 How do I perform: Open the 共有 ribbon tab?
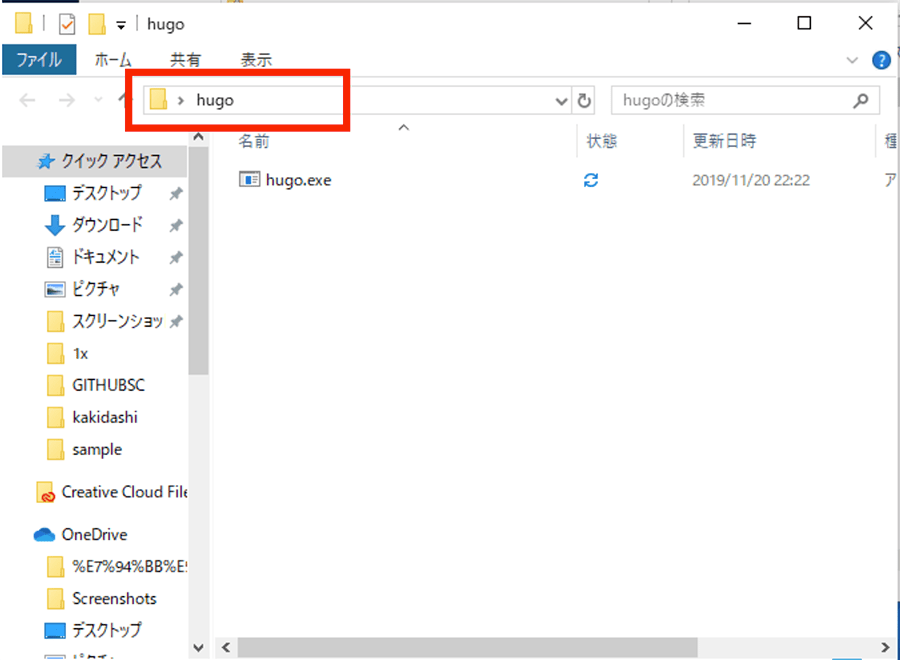185,60
